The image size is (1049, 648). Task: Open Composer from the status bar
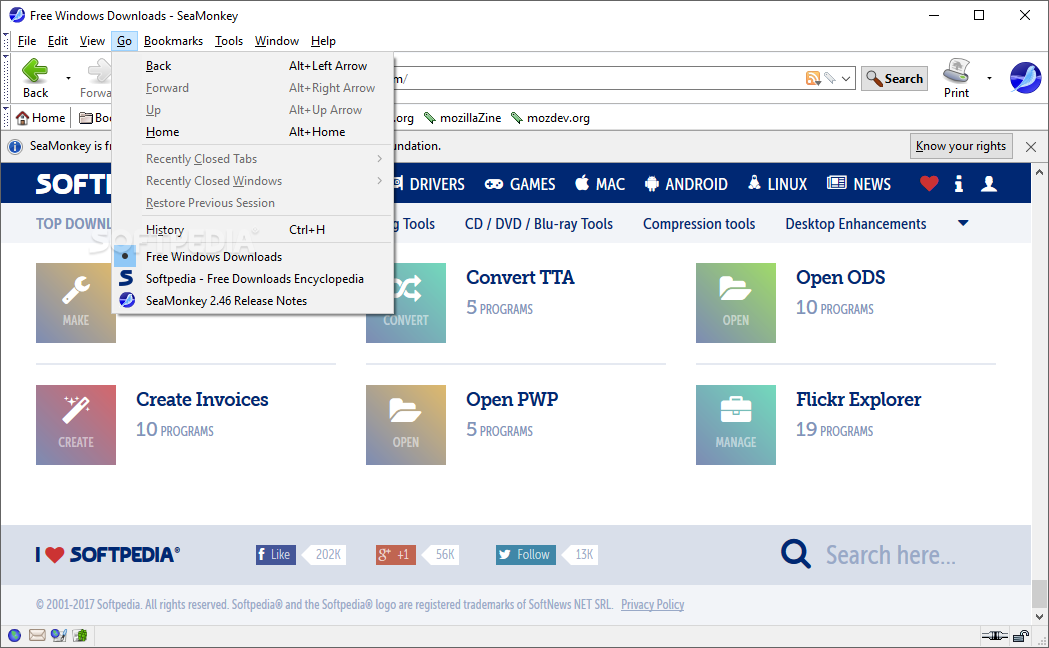[59, 635]
